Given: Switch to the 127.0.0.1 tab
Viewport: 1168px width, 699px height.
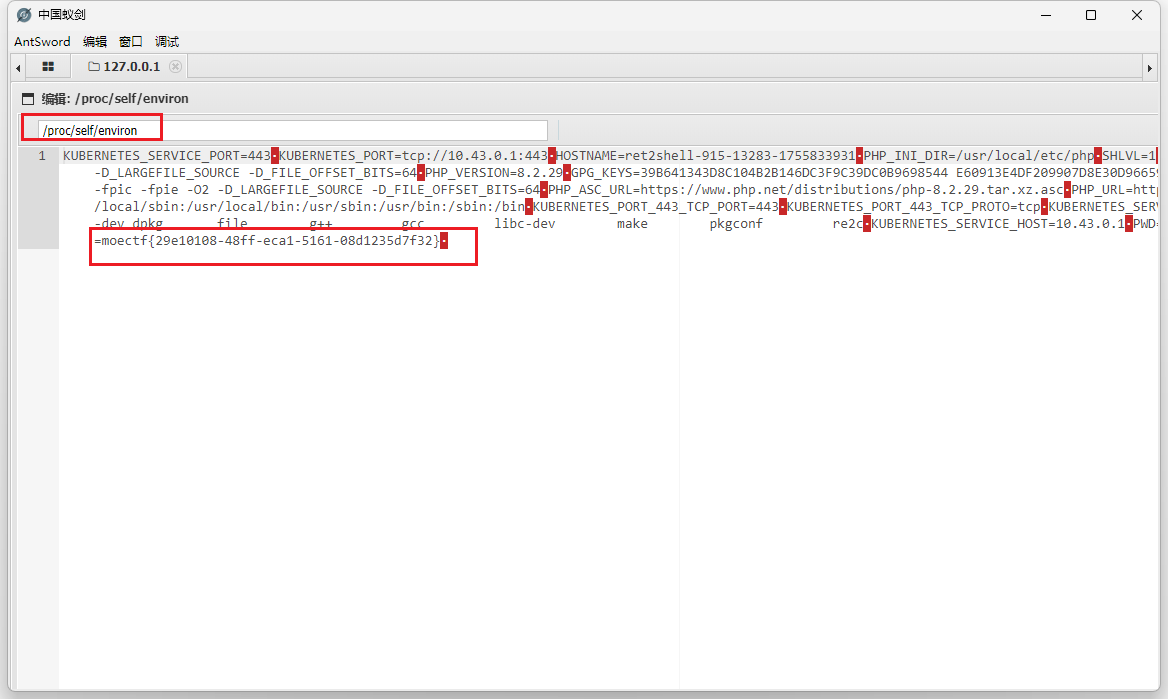Looking at the screenshot, I should pyautogui.click(x=130, y=67).
